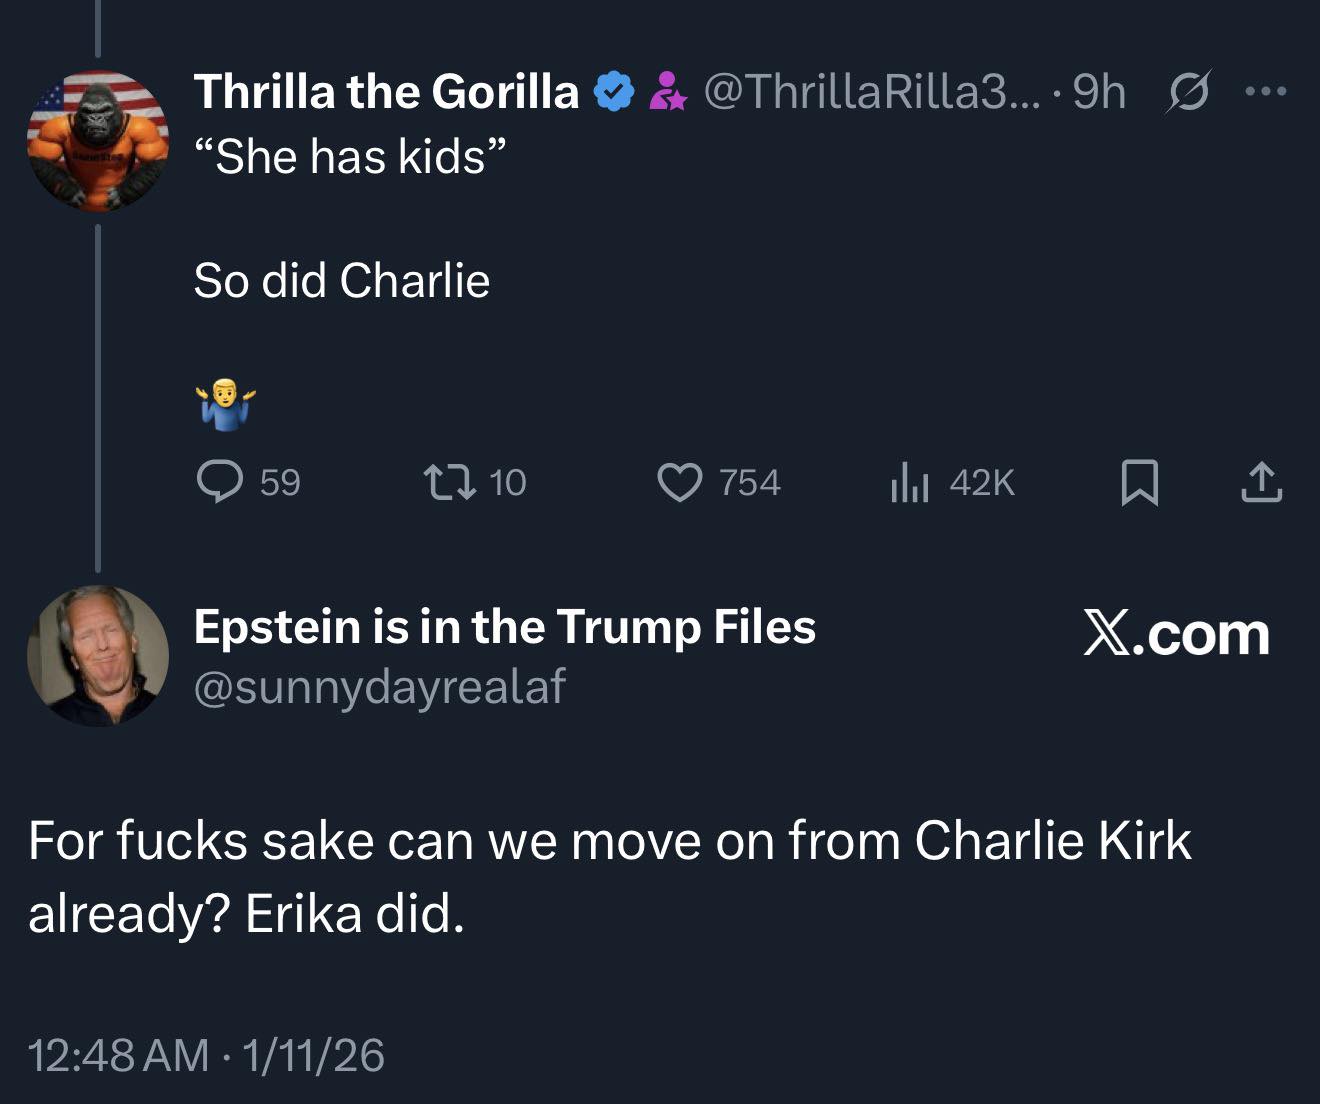This screenshot has width=1320, height=1104.
Task: Open the 9h post timestamp
Action: pos(1099,92)
